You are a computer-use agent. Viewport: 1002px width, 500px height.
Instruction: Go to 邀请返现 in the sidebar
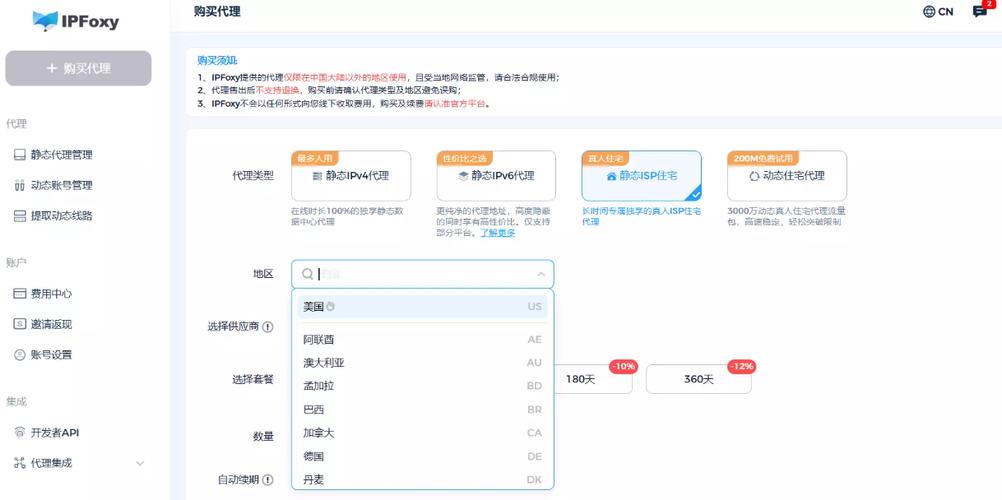point(51,324)
